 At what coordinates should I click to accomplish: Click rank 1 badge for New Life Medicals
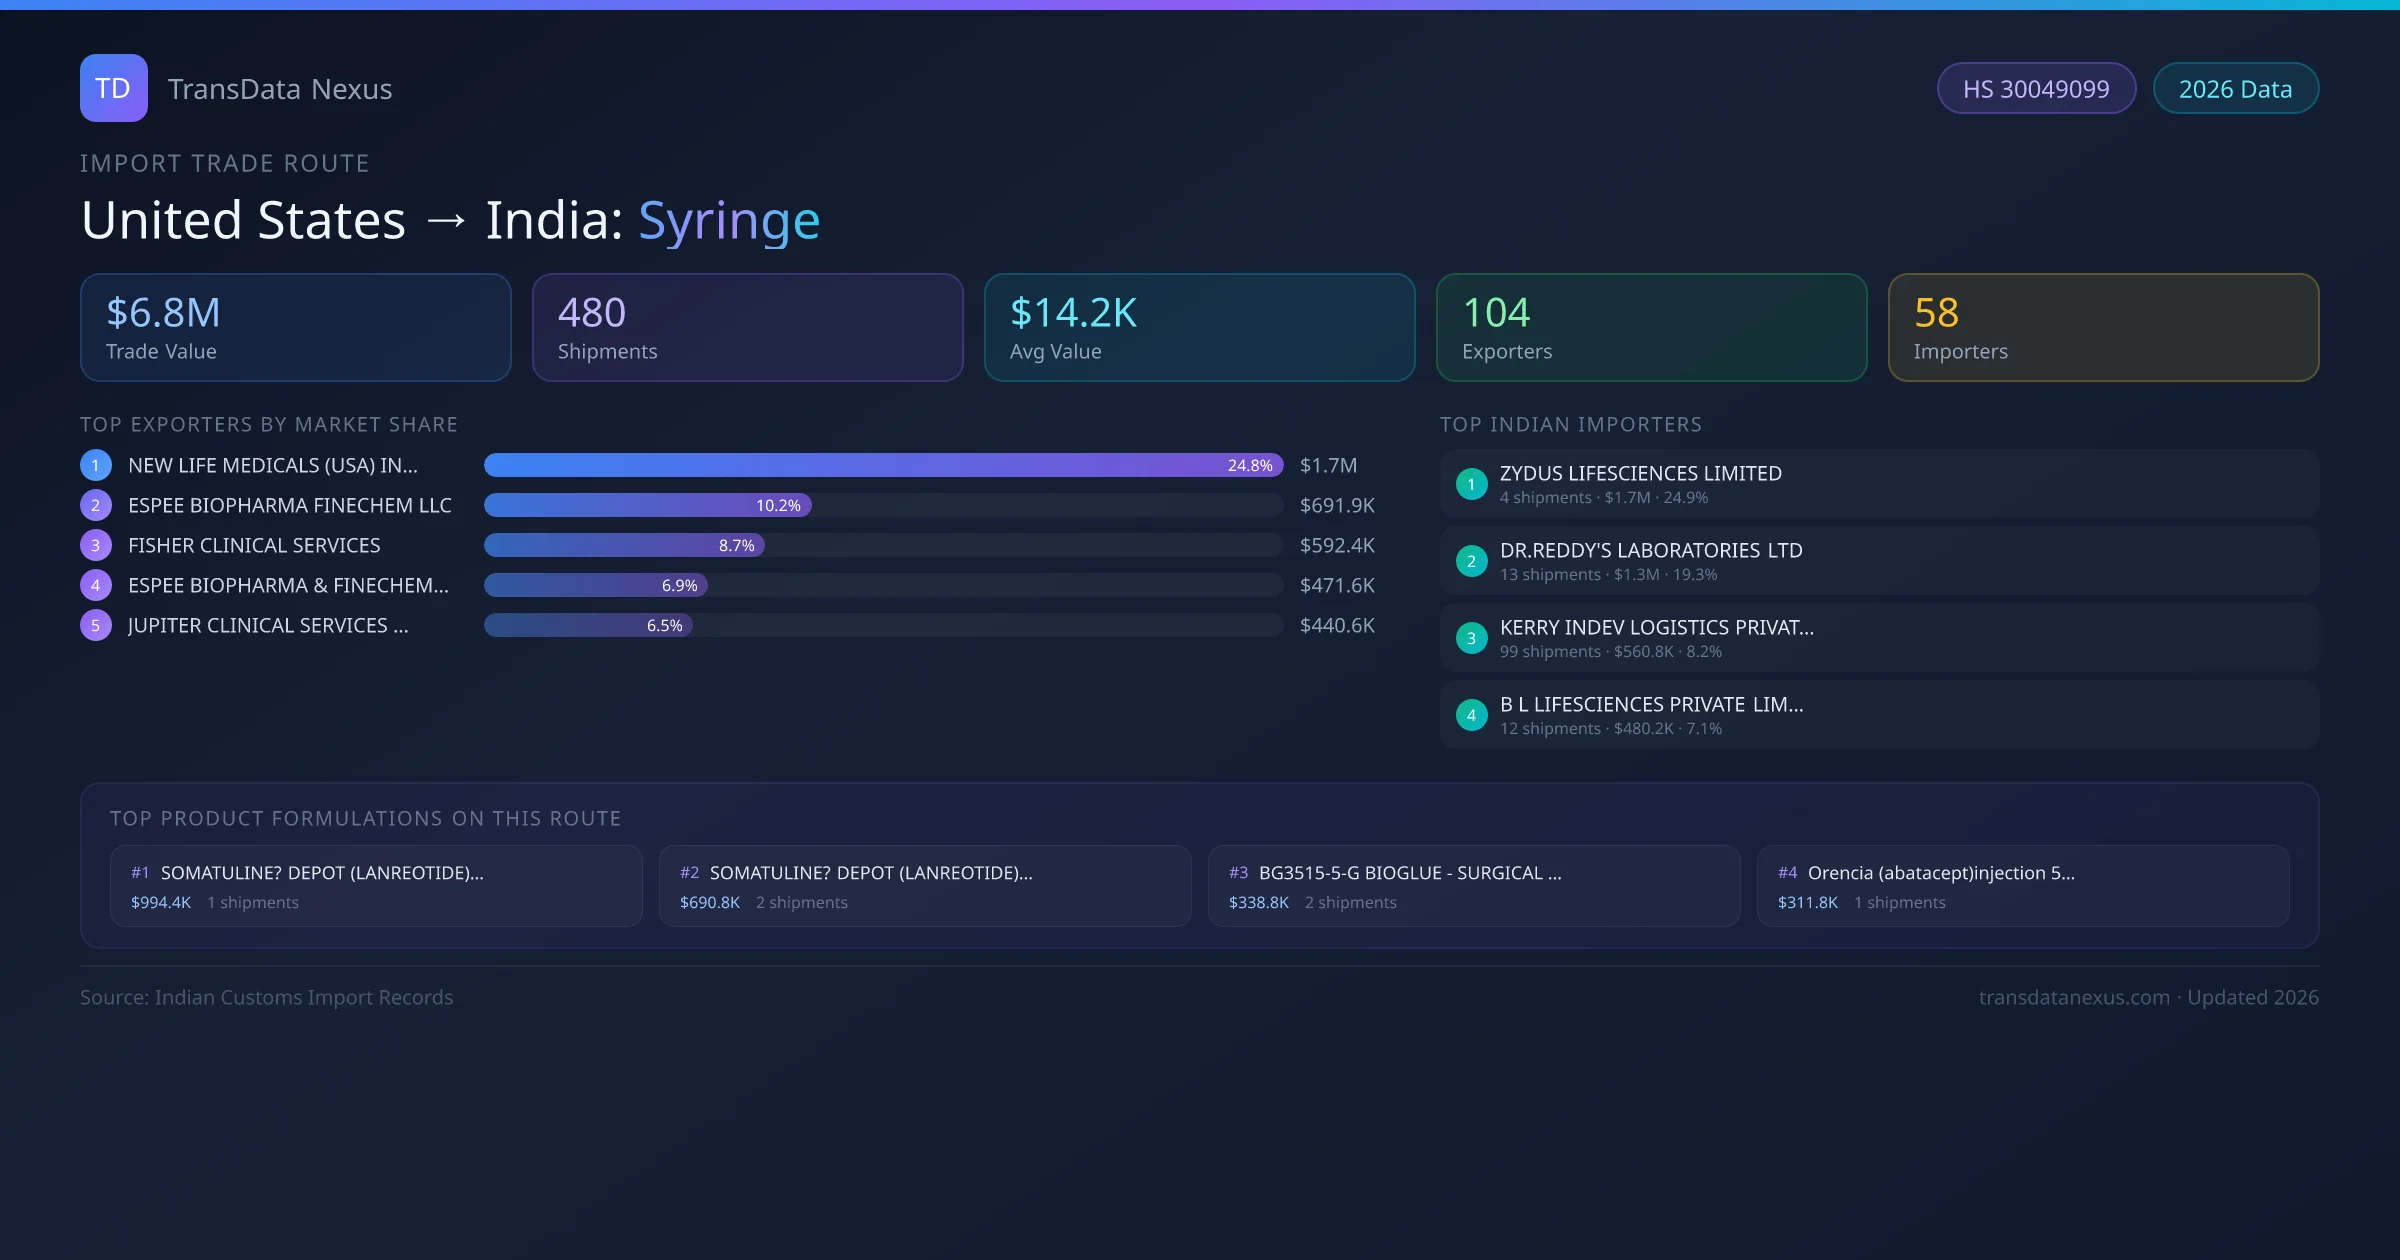pos(95,465)
